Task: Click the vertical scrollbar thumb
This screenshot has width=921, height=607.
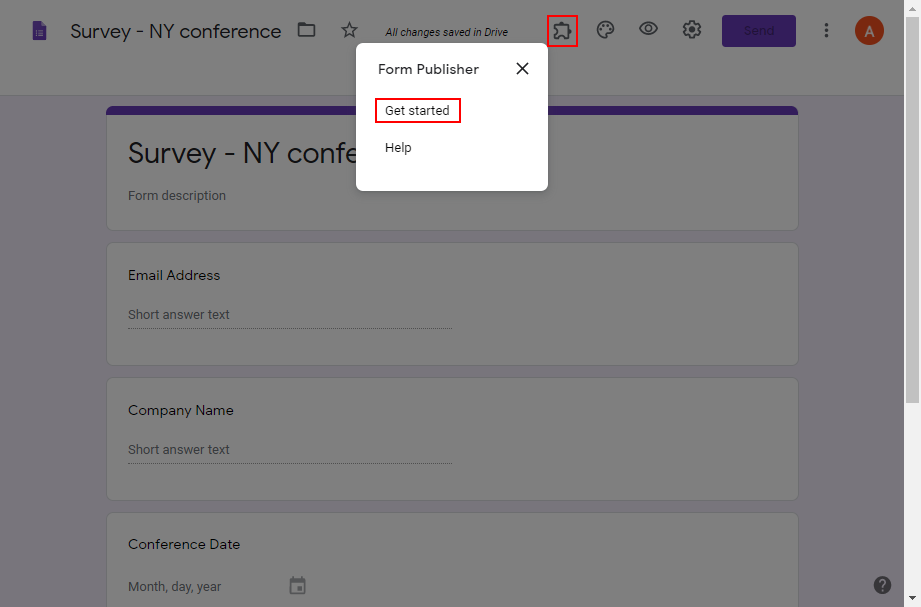Action: pyautogui.click(x=912, y=210)
